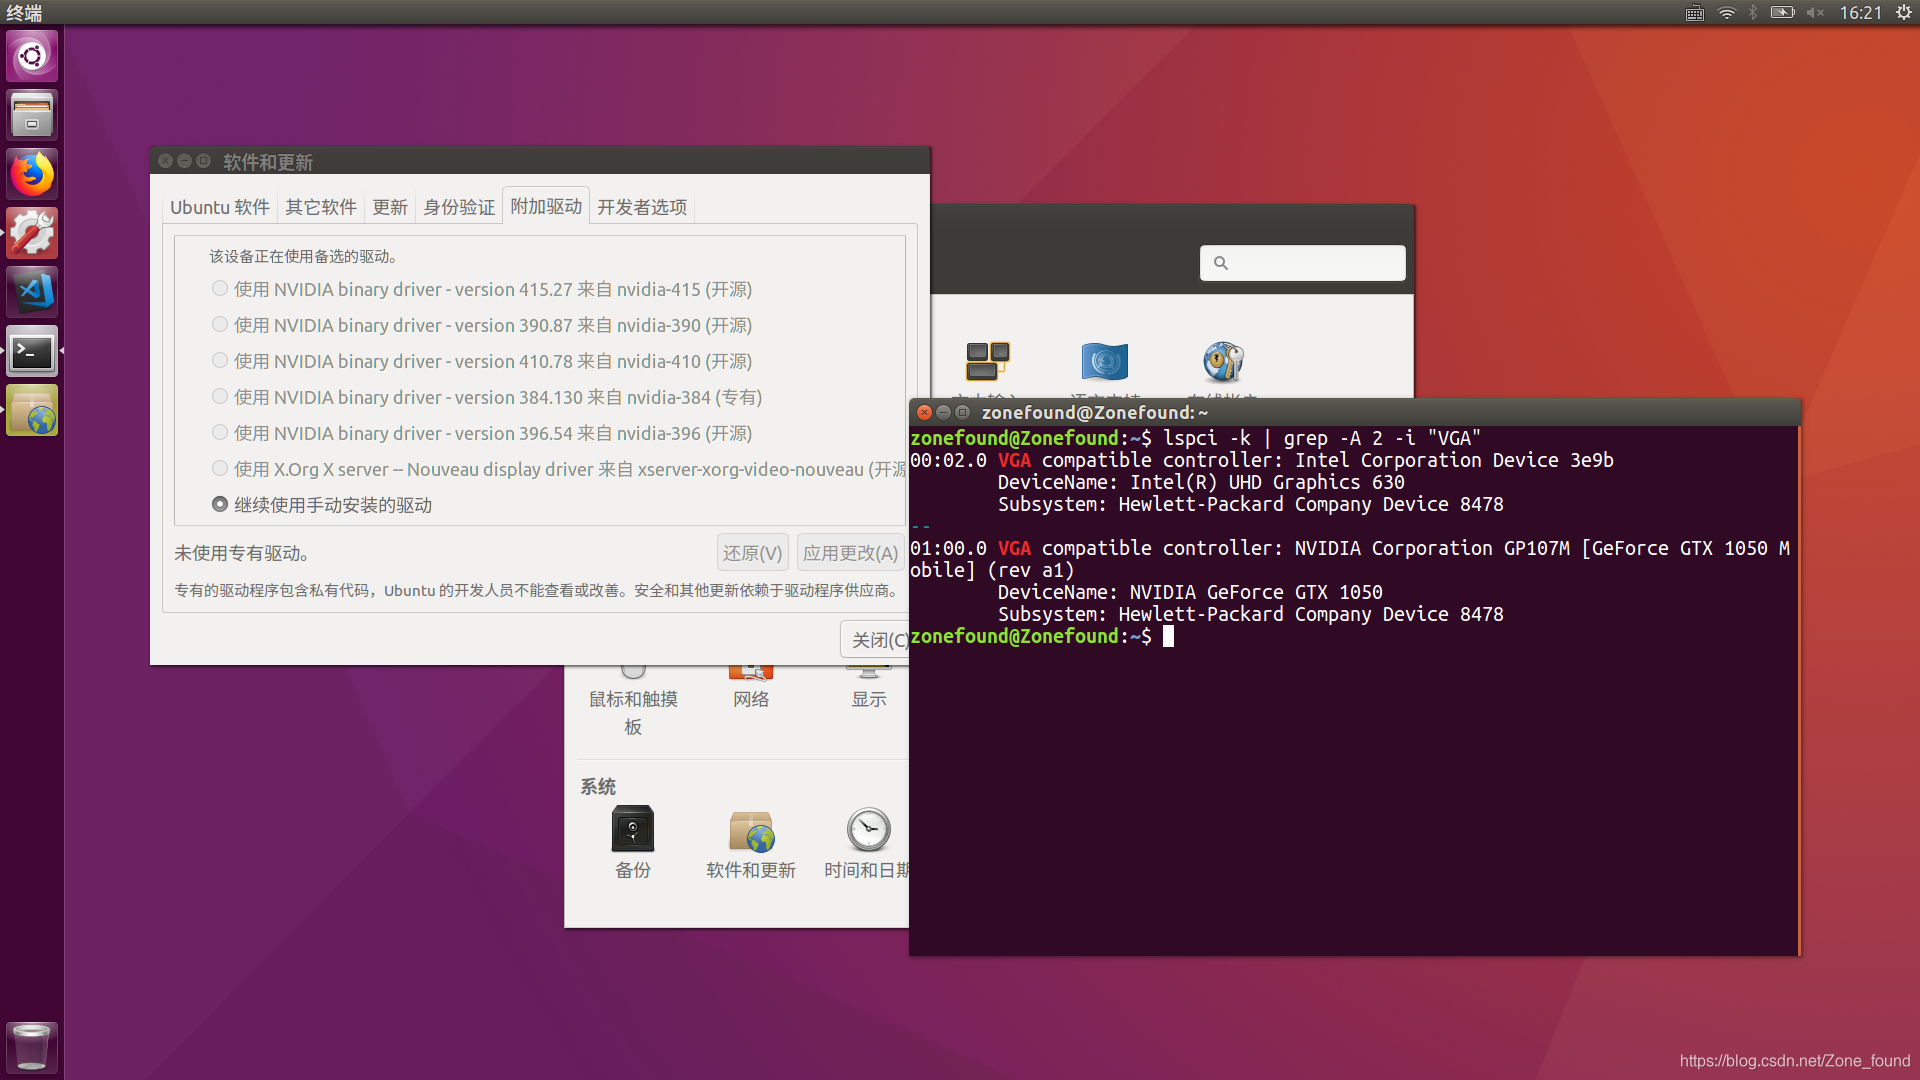Click the 还原(V) revert button
Image resolution: width=1920 pixels, height=1080 pixels.
[x=753, y=553]
